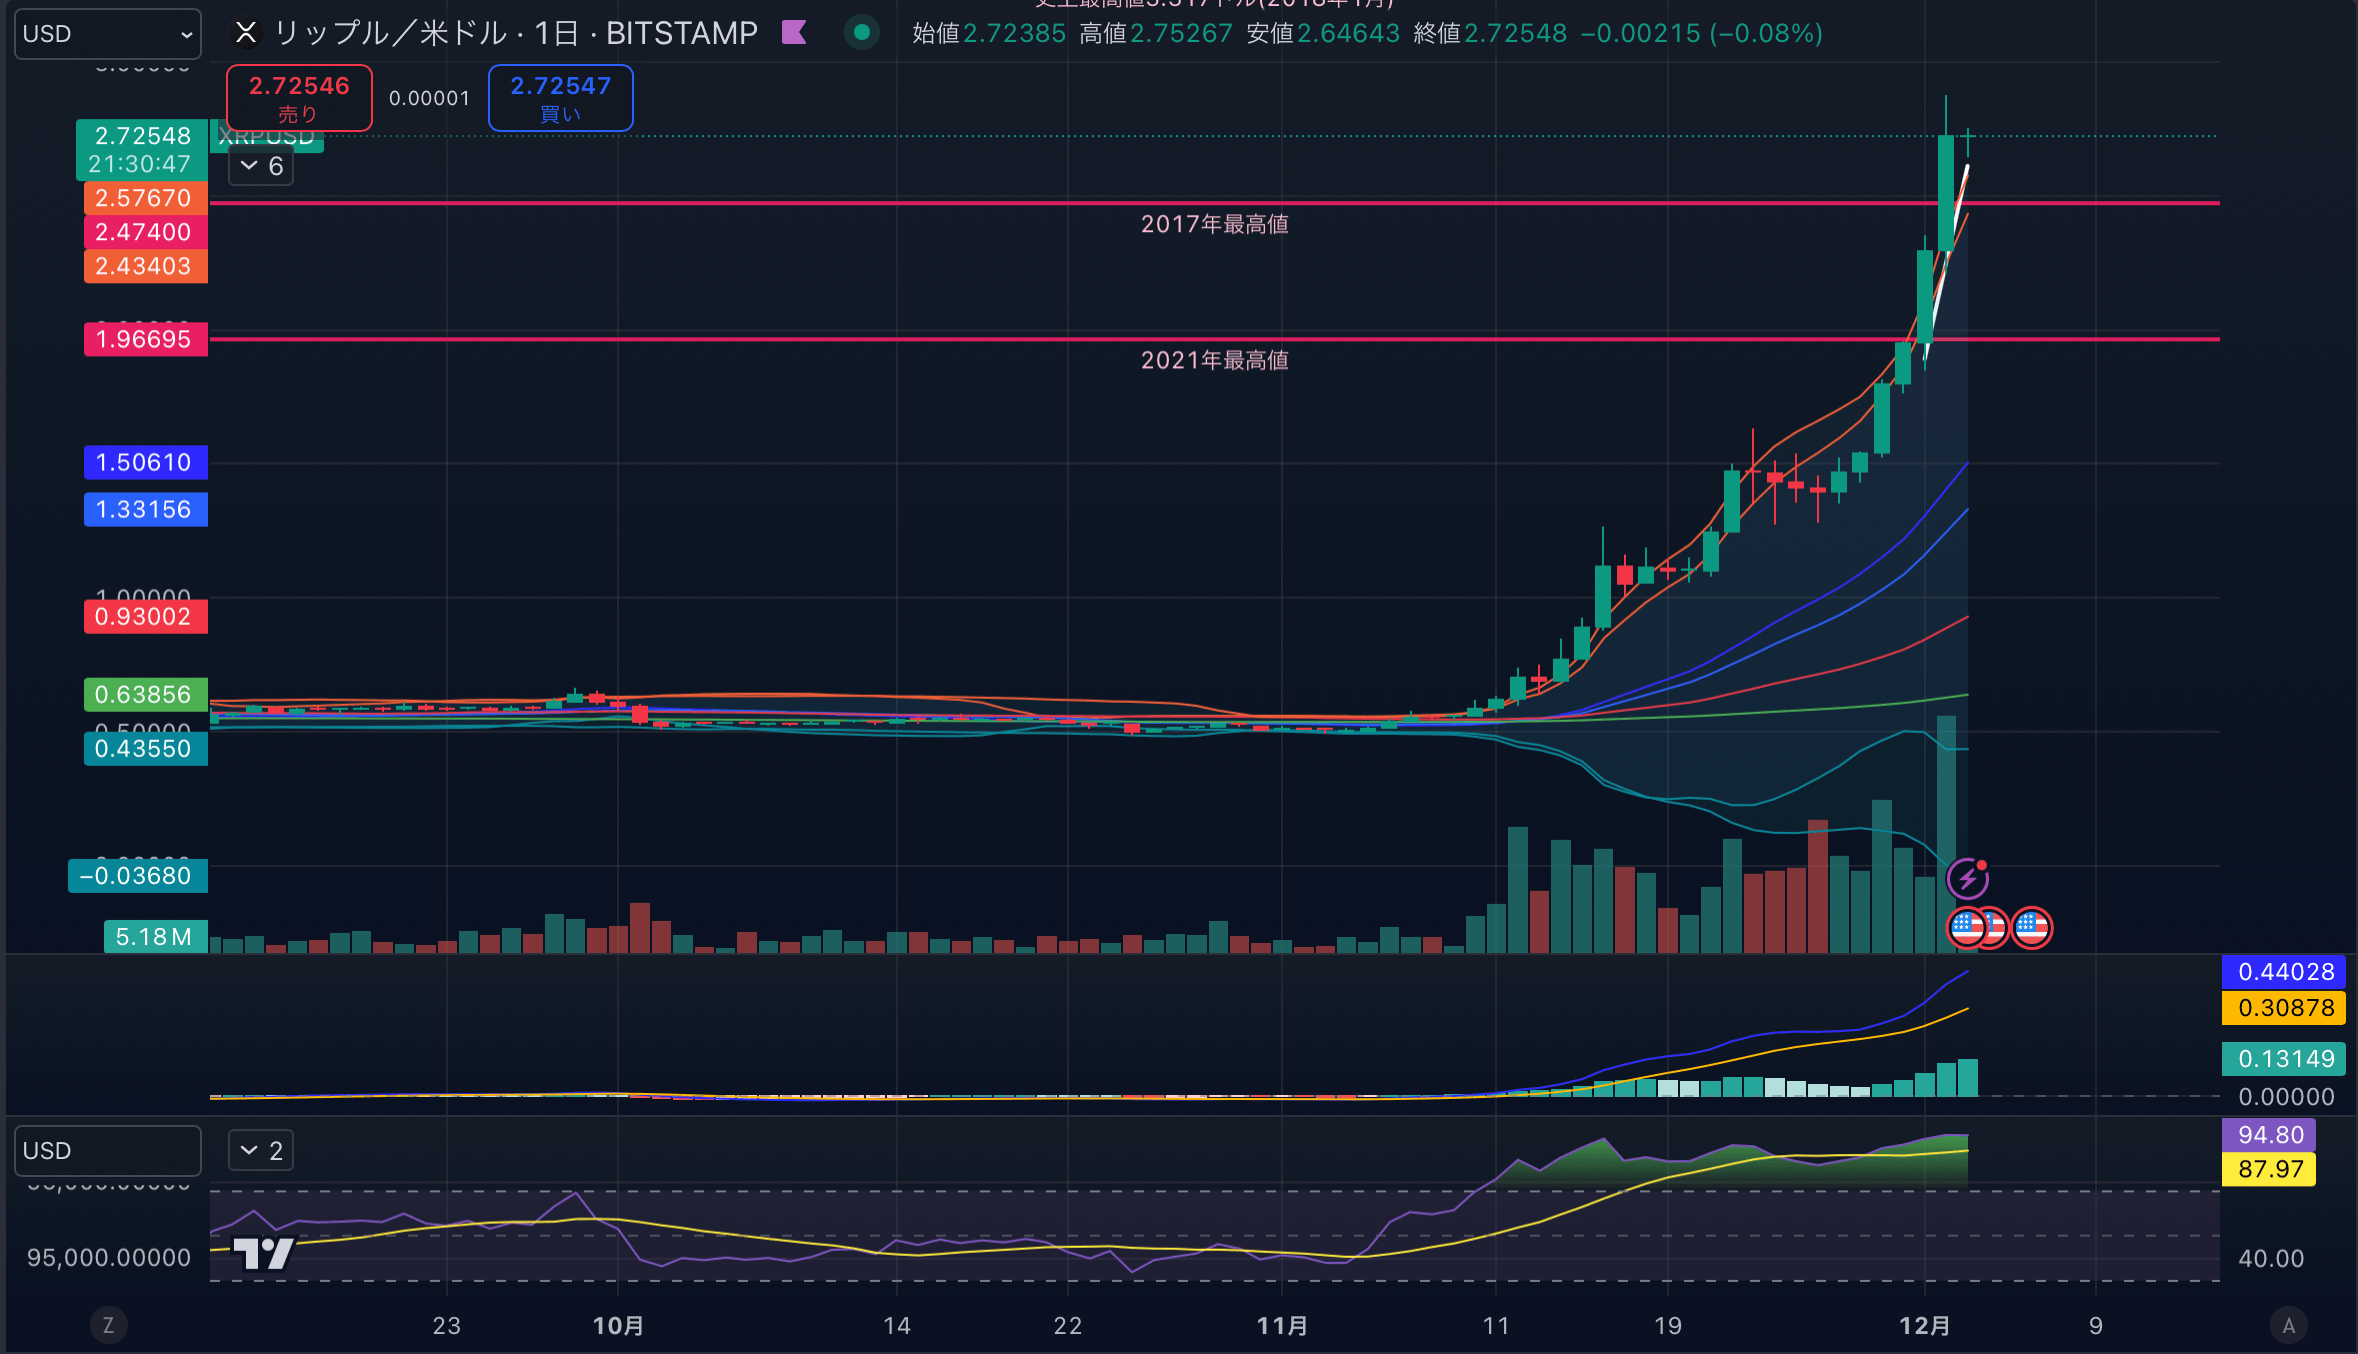Click RSI value label 94.80
Screen dimensions: 2358x1354
coord(2269,1135)
